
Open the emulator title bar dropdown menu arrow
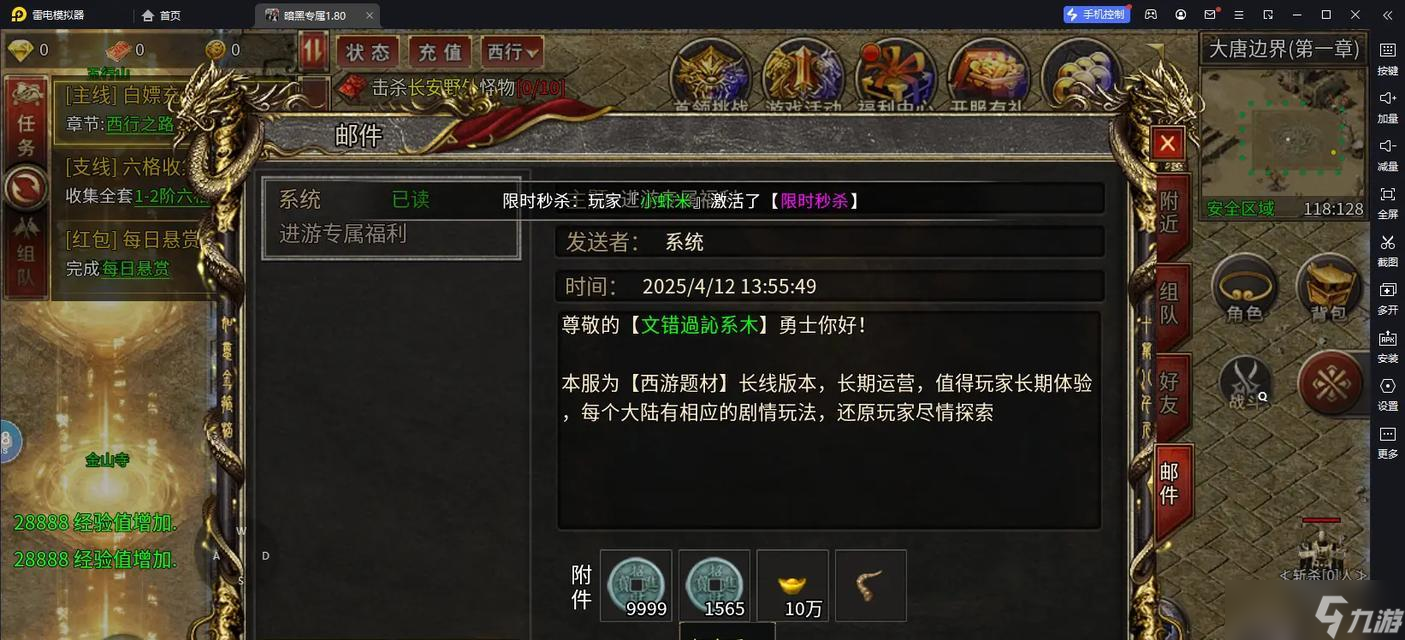pos(1238,14)
